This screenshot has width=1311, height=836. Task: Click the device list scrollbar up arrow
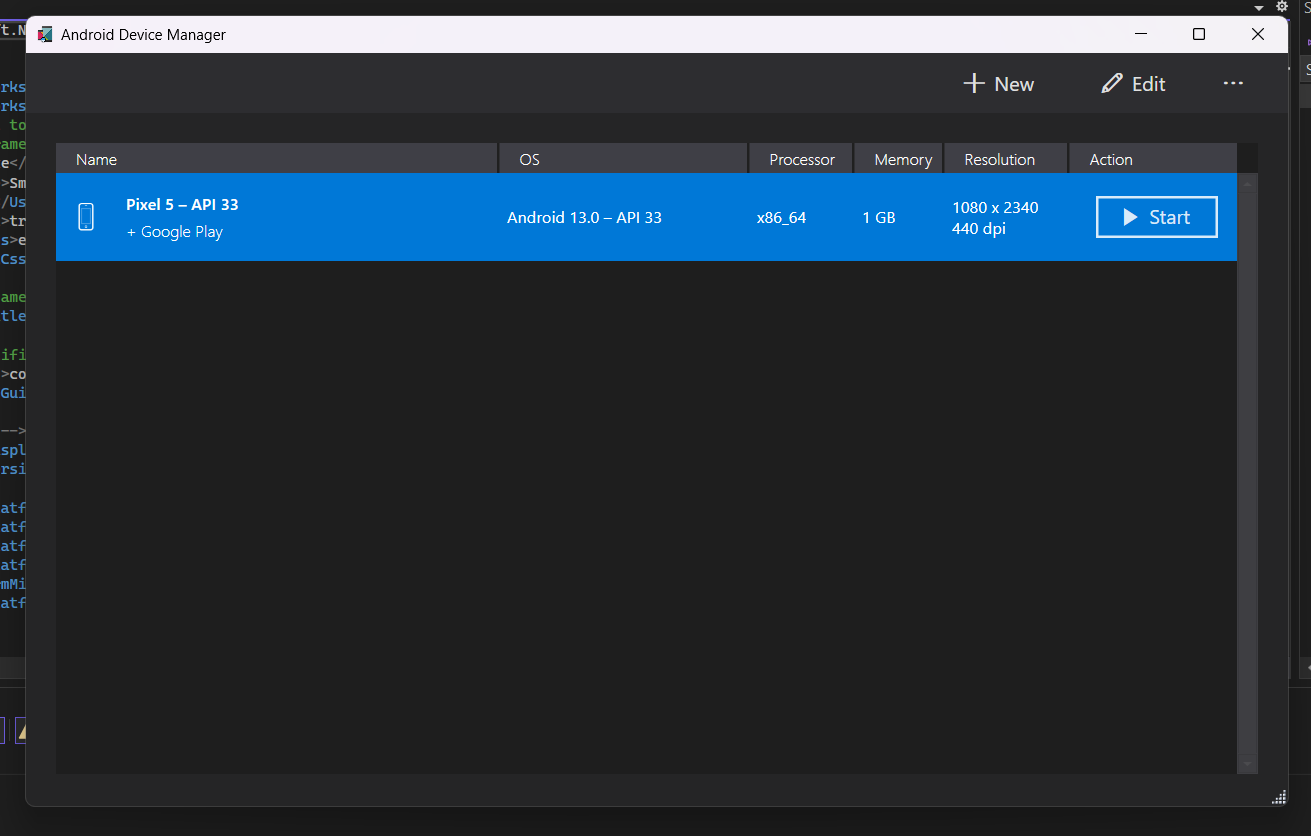click(1247, 184)
